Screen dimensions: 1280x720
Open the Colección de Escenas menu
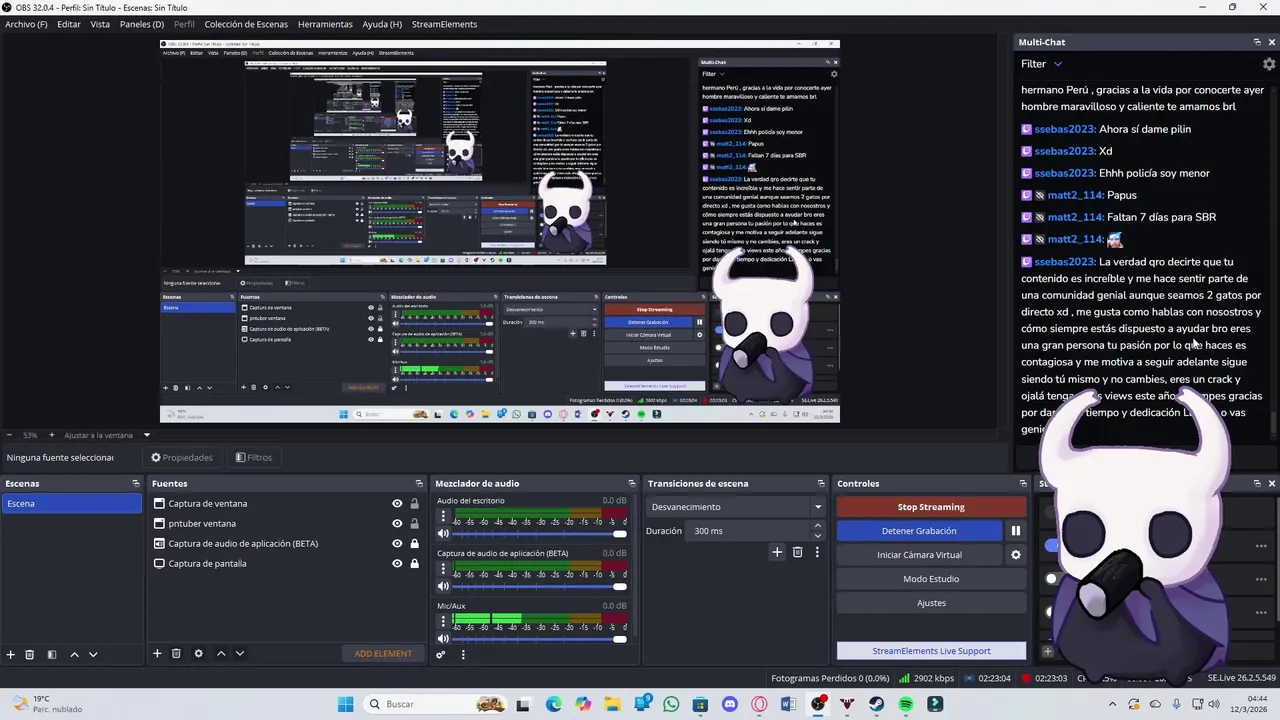point(246,24)
